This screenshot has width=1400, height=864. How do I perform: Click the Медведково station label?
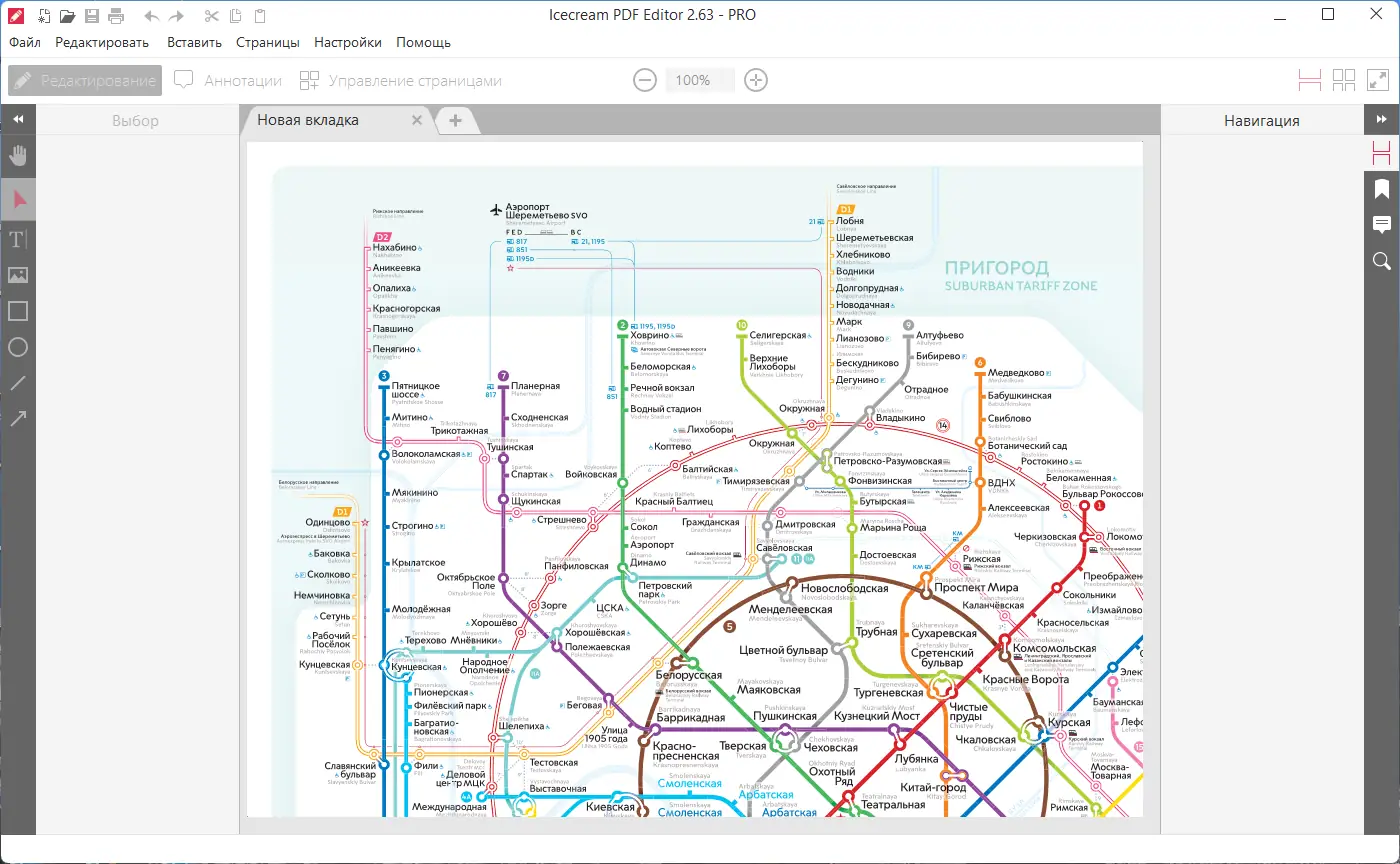pyautogui.click(x=1016, y=373)
